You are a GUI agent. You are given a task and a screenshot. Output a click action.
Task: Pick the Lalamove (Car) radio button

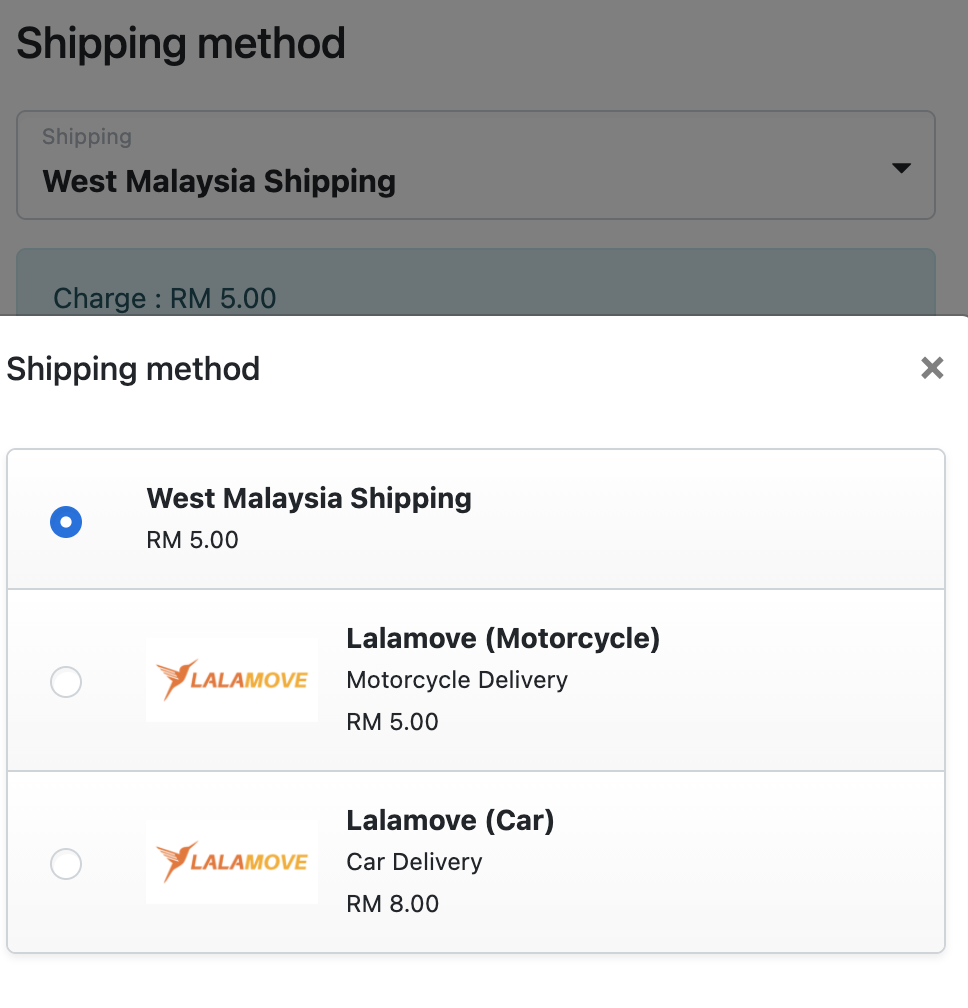click(66, 864)
